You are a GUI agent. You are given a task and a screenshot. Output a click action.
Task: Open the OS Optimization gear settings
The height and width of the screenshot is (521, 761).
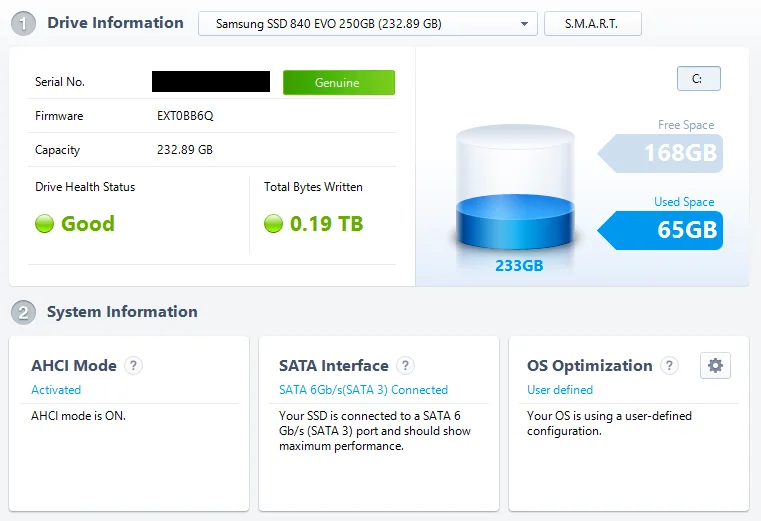coord(715,365)
